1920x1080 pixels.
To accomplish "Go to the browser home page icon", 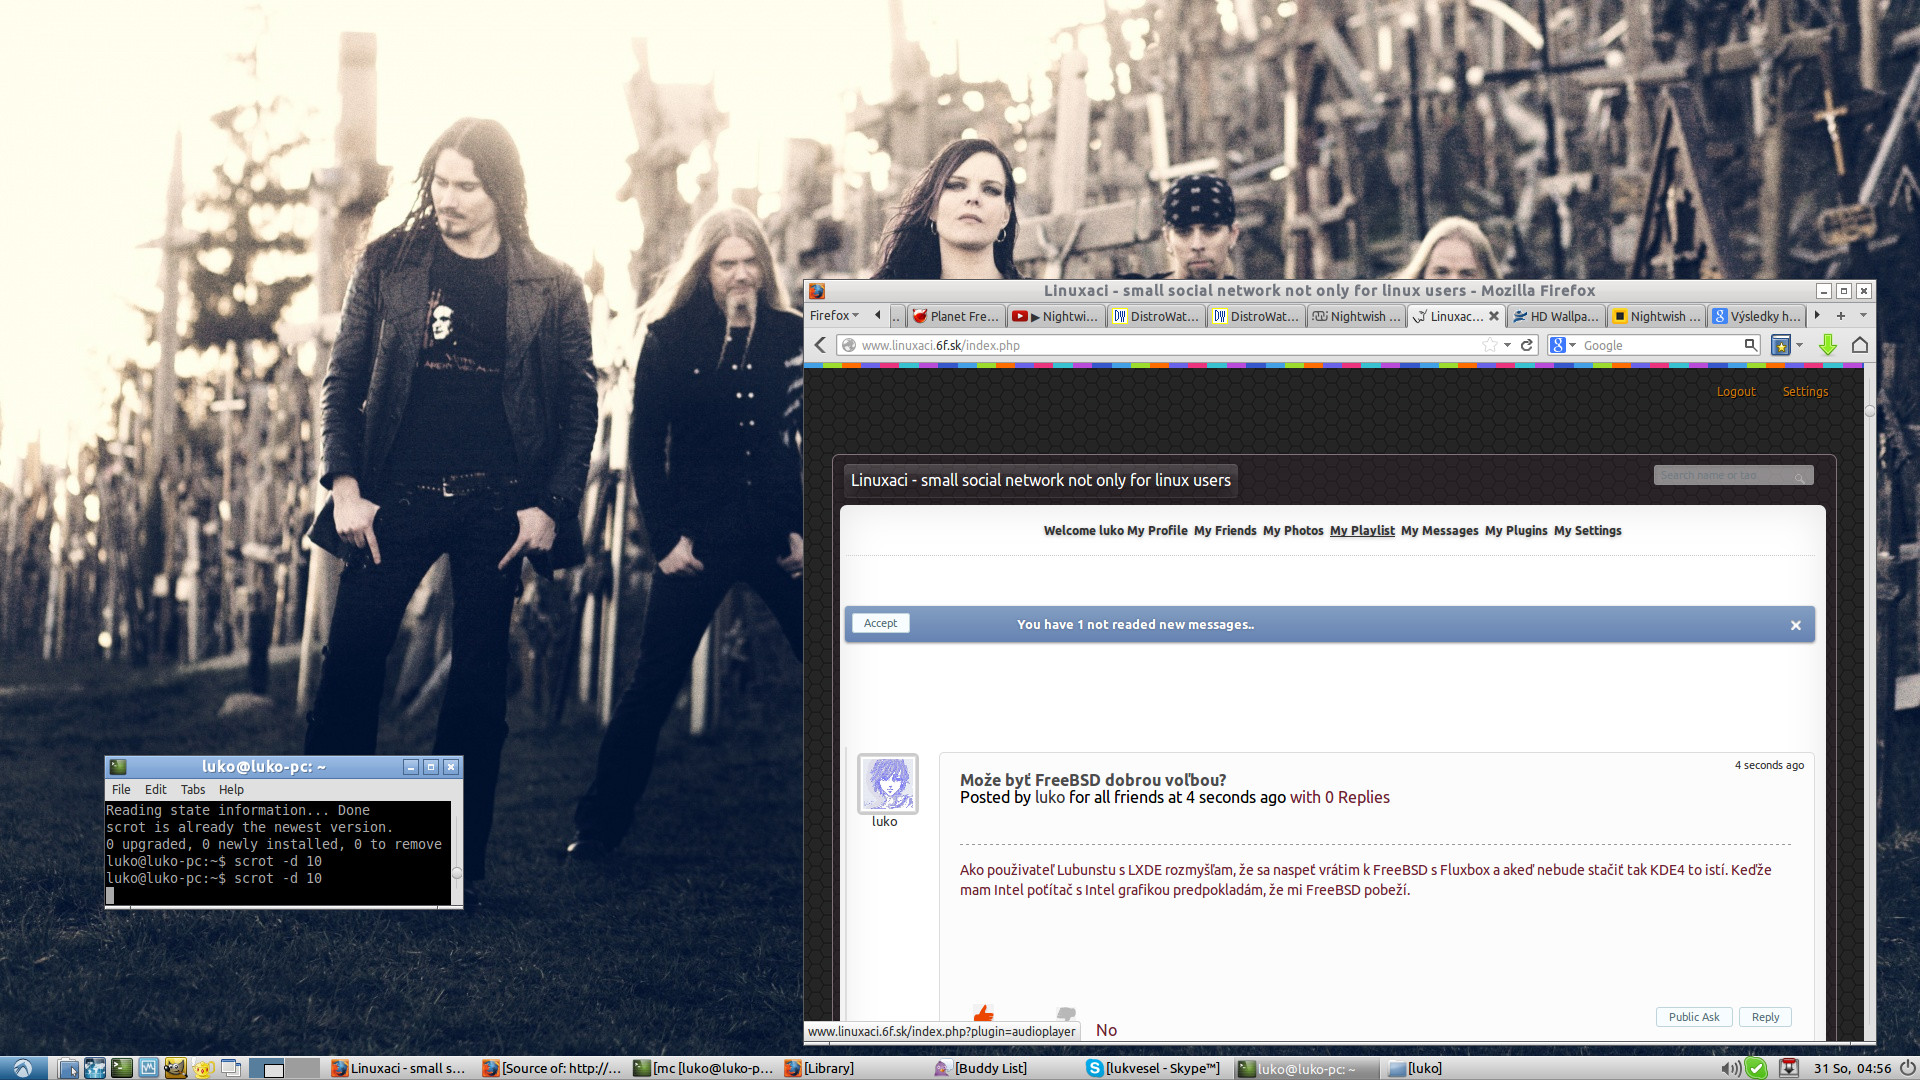I will click(x=1860, y=345).
